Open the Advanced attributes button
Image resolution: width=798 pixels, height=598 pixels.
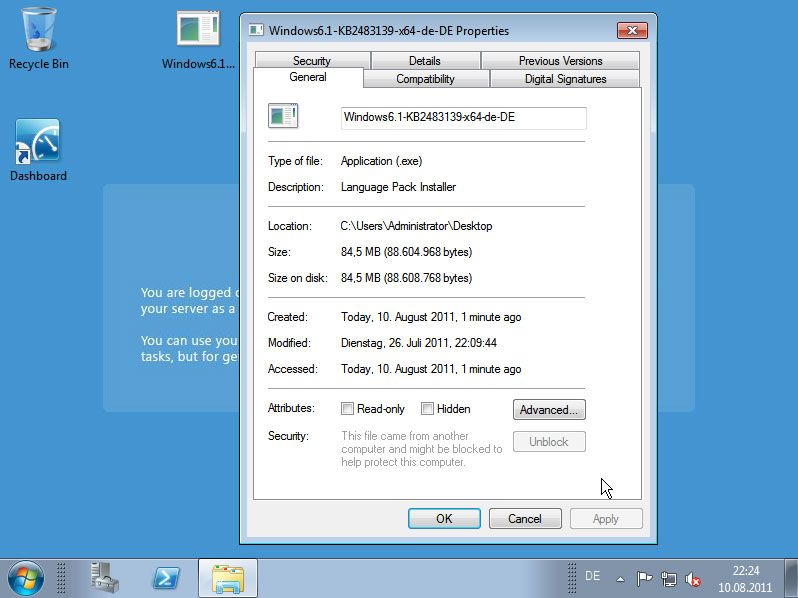[x=549, y=410]
